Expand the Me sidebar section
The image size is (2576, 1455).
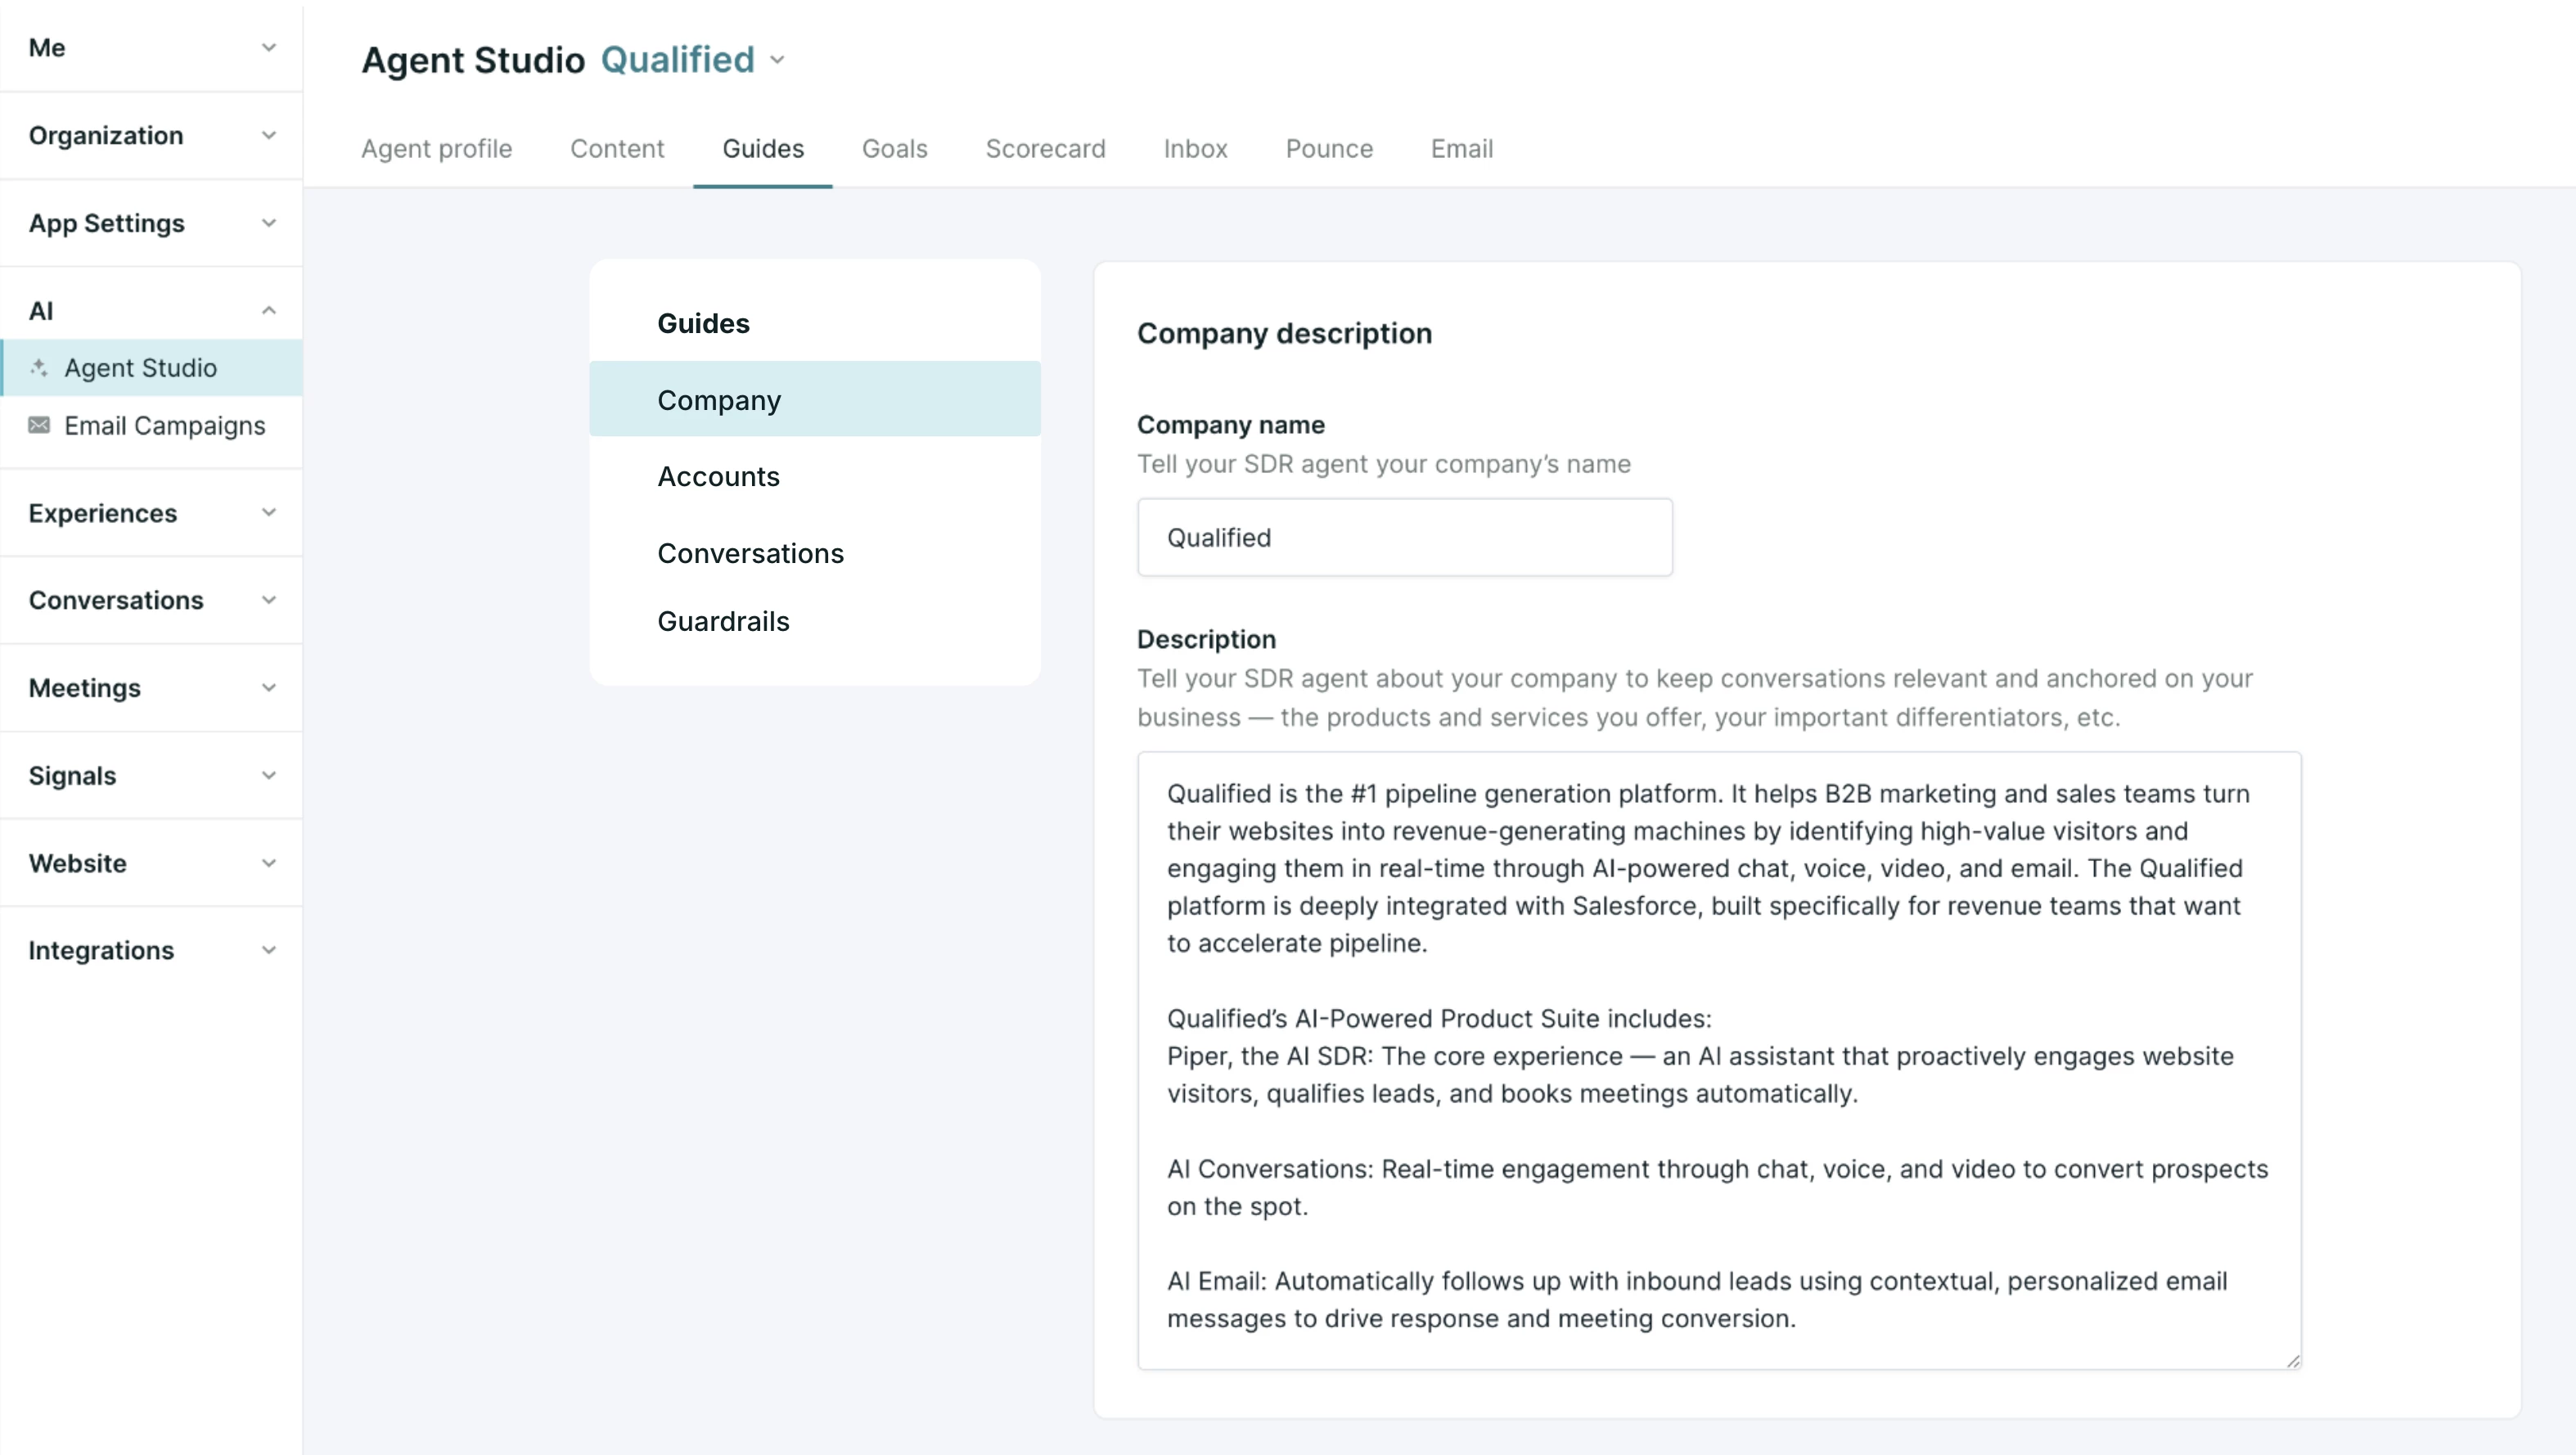(151, 47)
